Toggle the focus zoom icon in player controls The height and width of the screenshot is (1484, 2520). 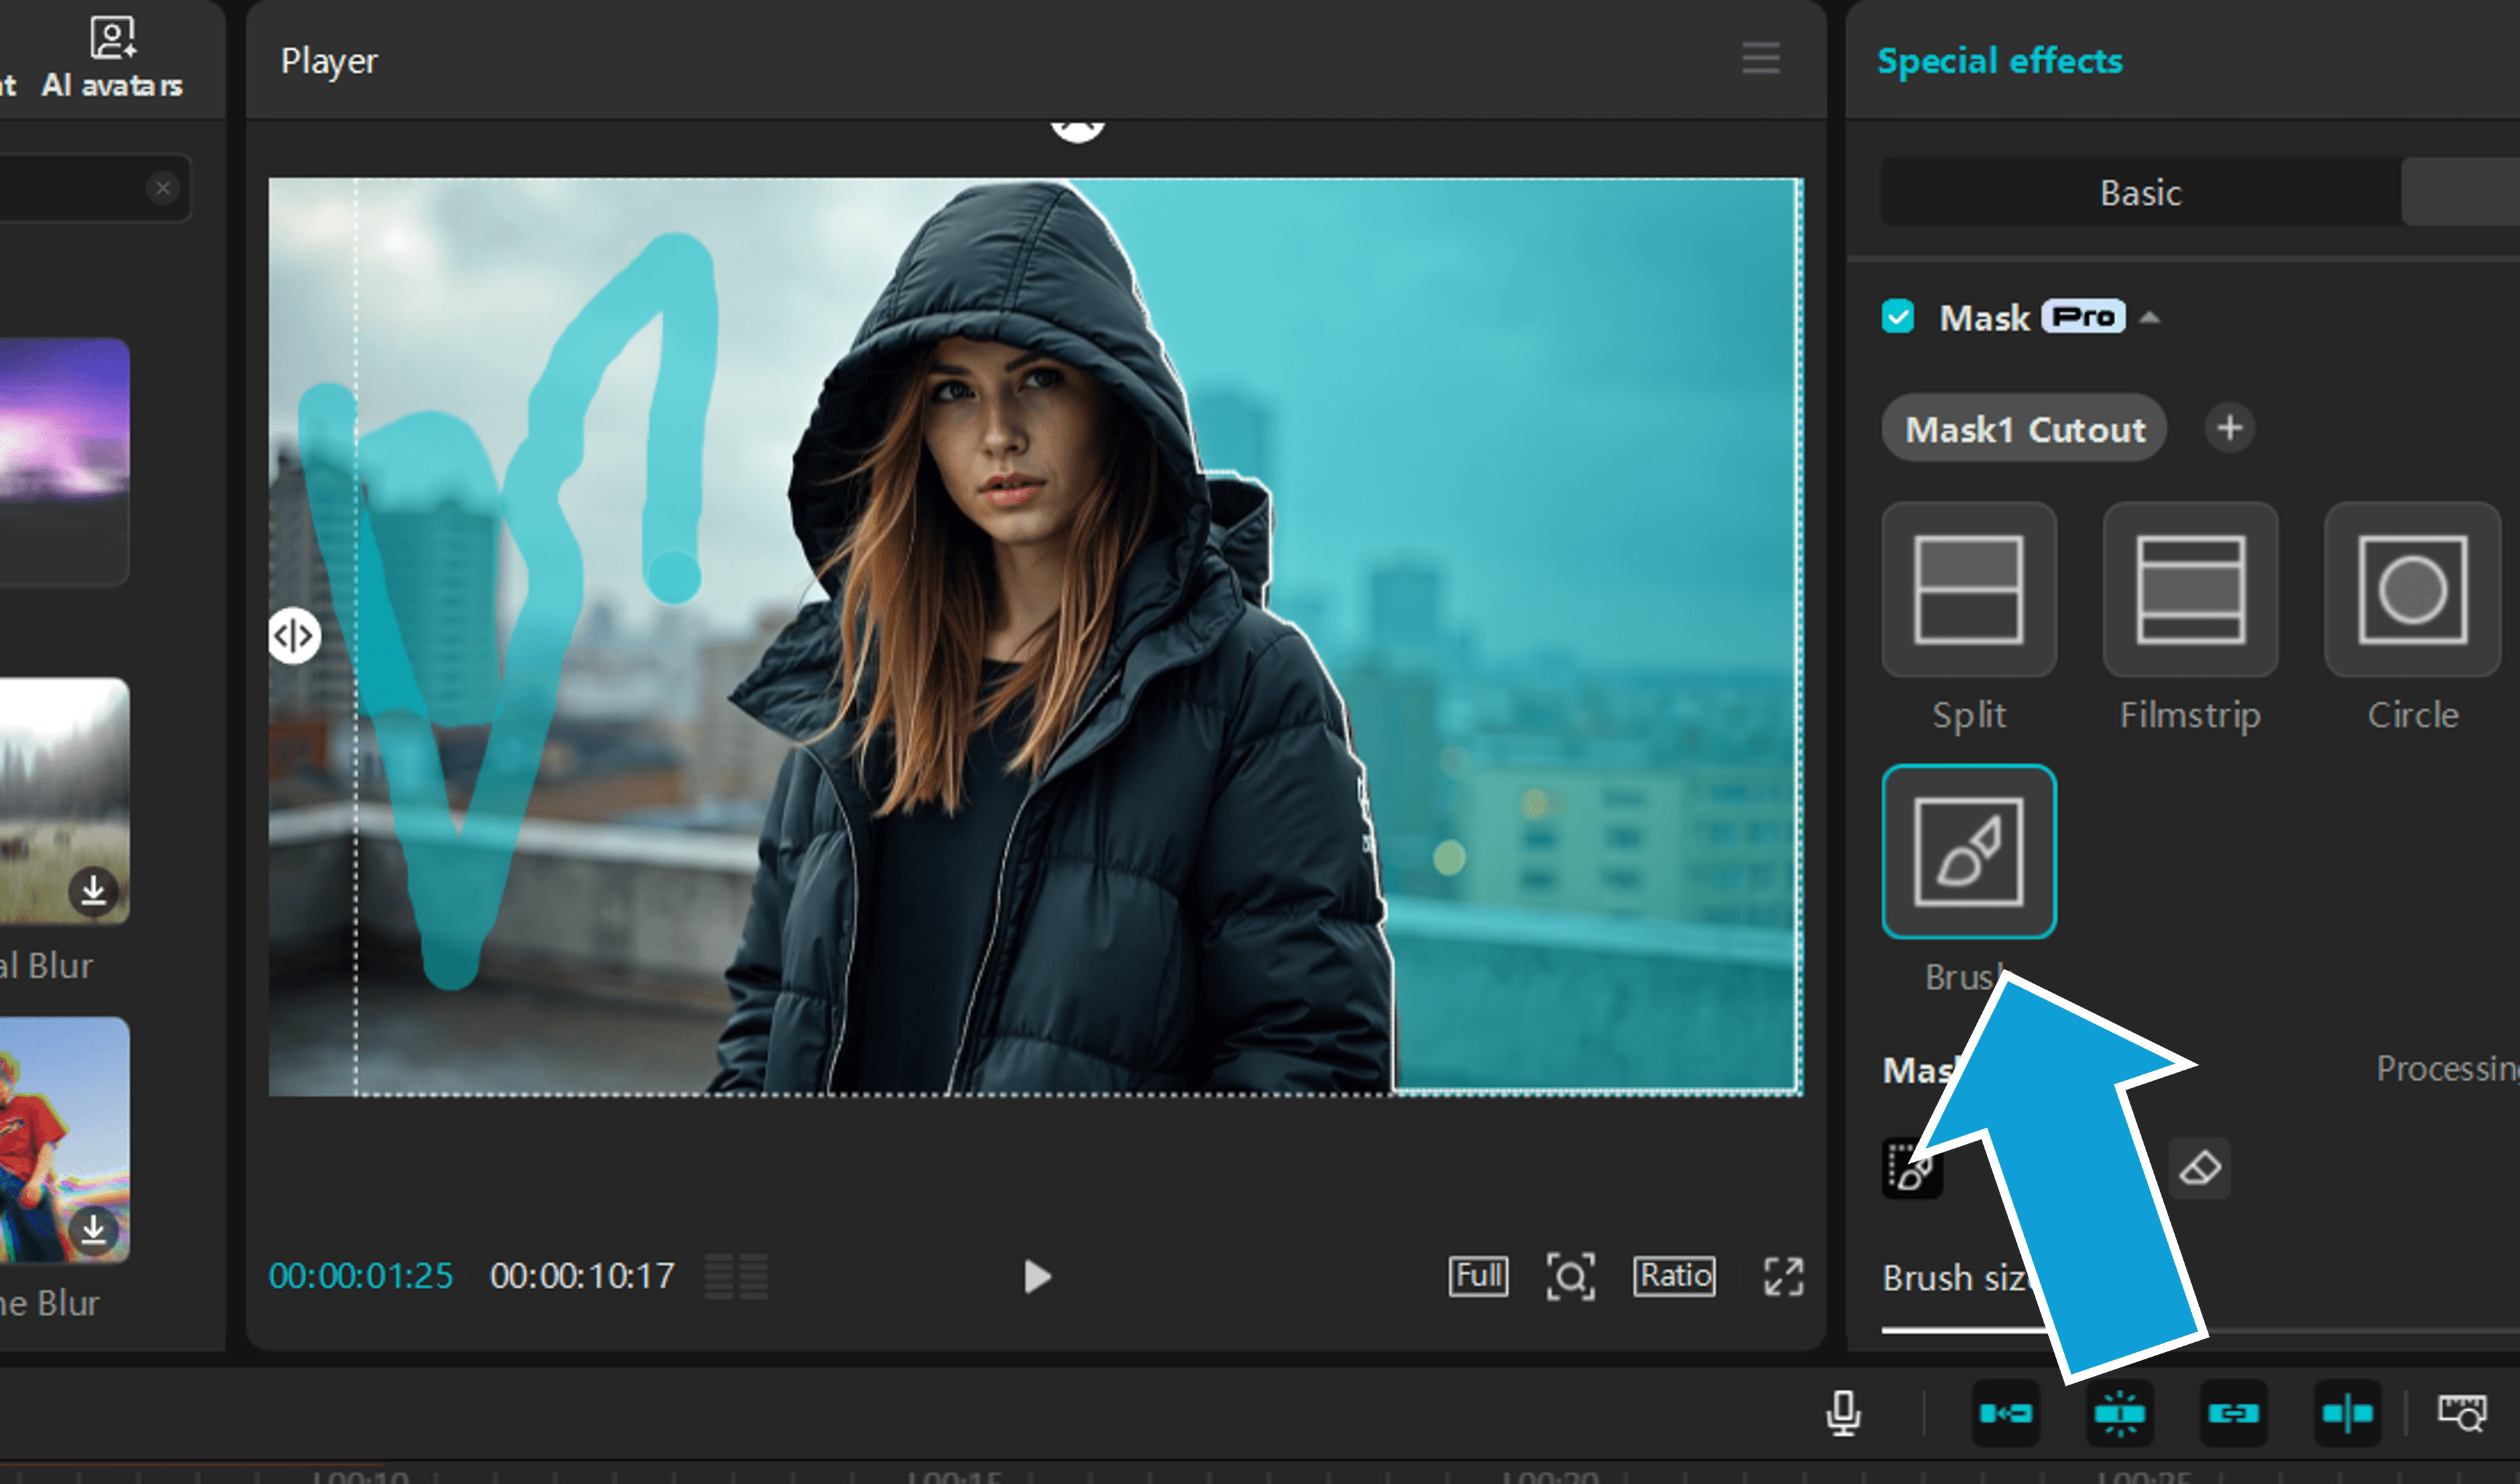(x=1570, y=1276)
